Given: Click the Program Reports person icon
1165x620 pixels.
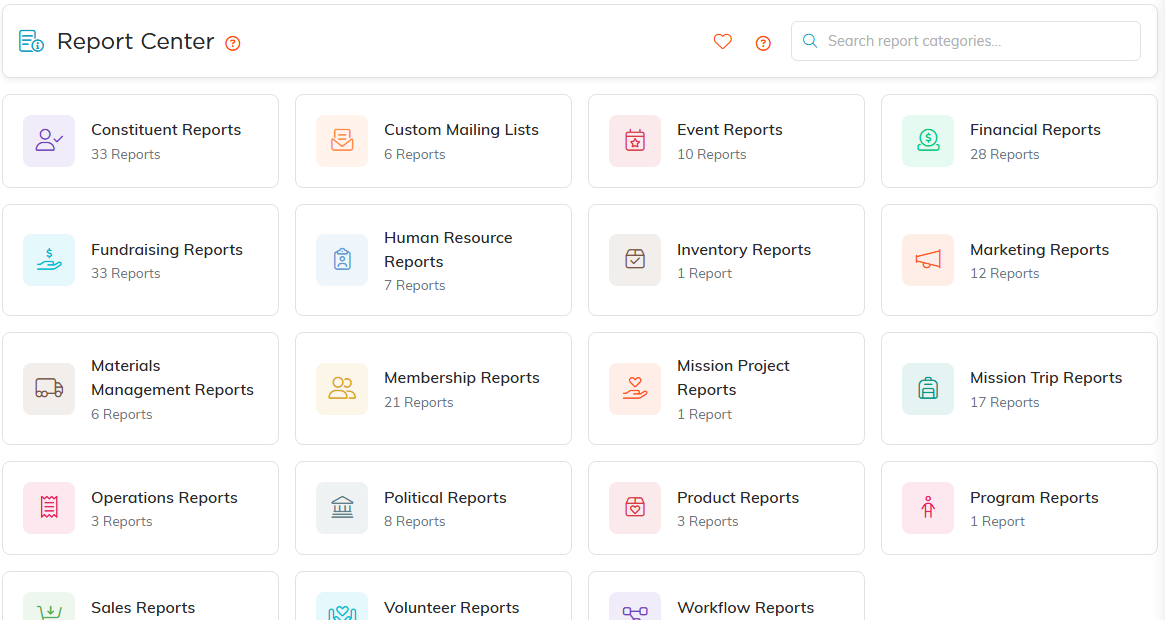Looking at the screenshot, I should (x=928, y=508).
